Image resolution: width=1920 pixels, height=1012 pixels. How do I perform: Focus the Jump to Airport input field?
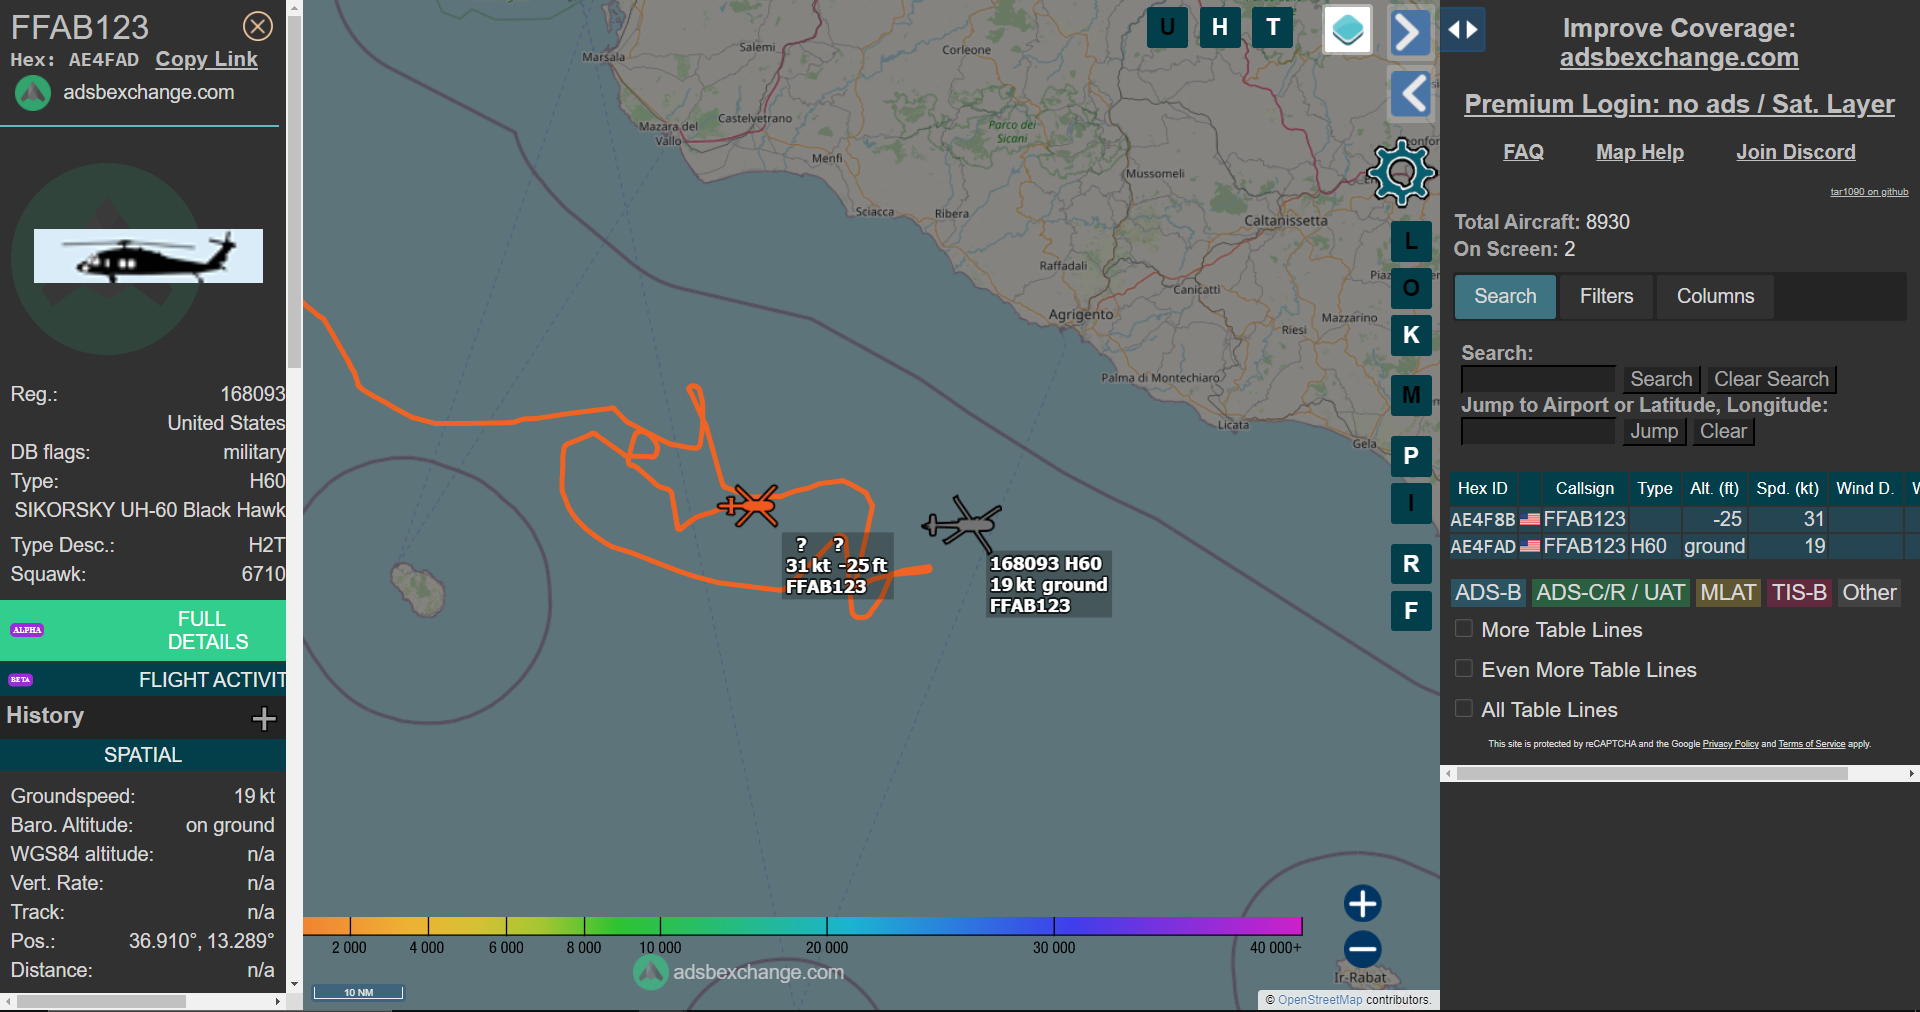(1538, 431)
